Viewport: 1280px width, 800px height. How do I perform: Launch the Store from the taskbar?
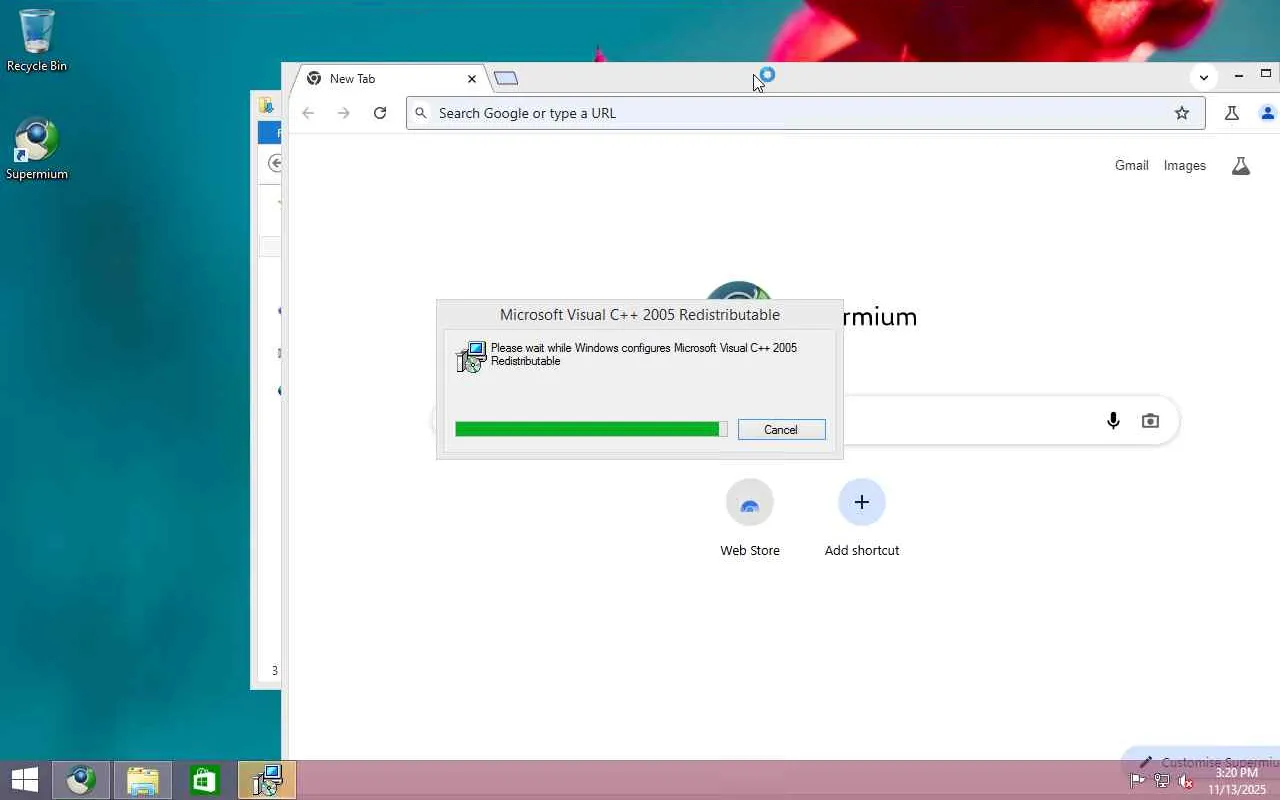click(x=205, y=780)
